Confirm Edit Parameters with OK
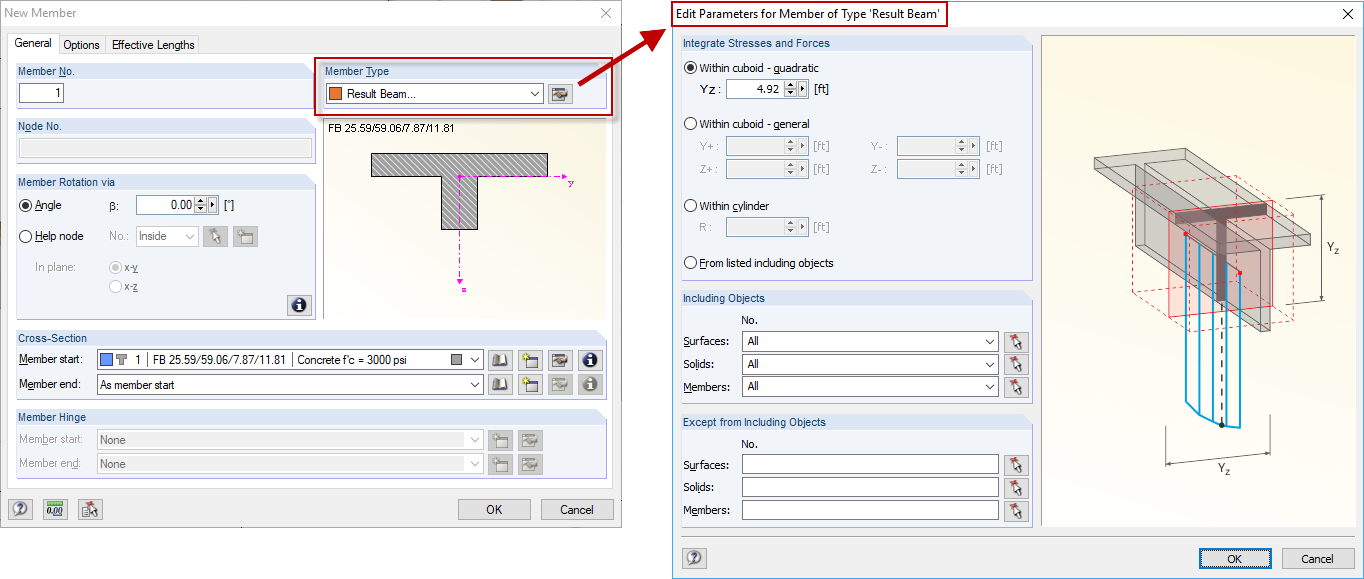Viewport: 1364px width, 579px height. click(1235, 559)
